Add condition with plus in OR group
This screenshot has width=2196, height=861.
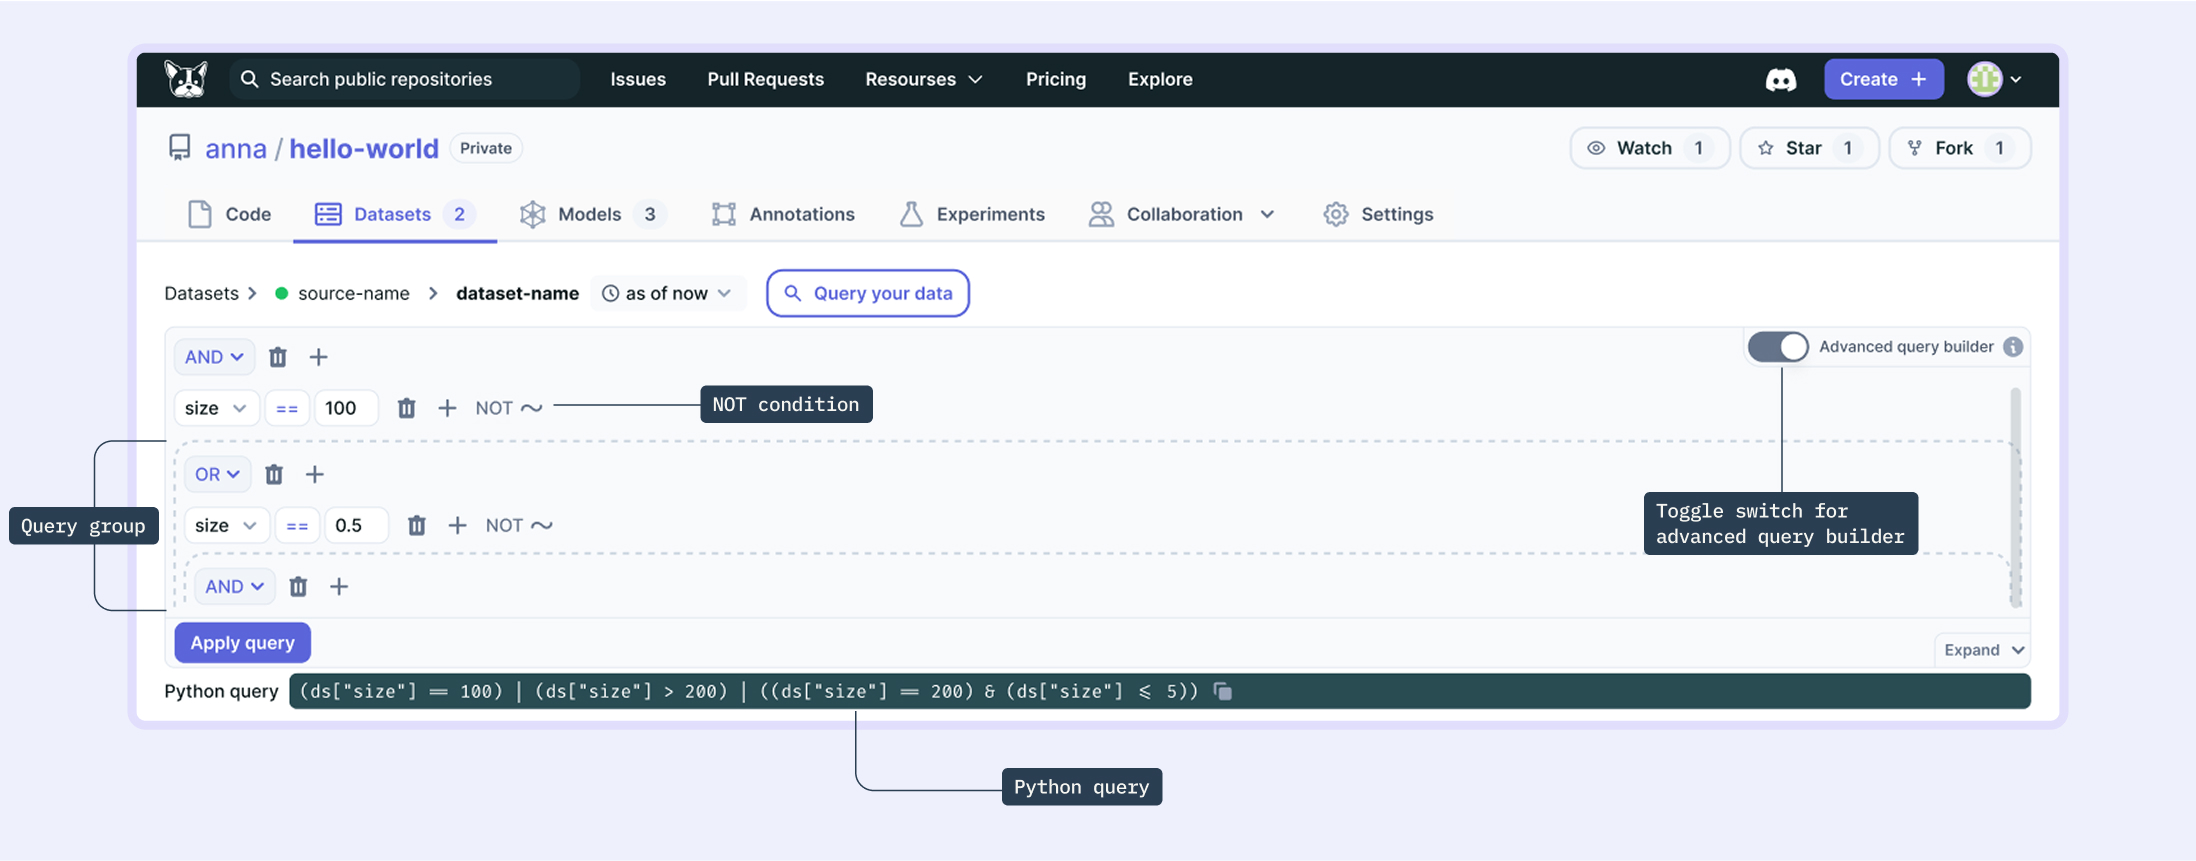(x=315, y=474)
